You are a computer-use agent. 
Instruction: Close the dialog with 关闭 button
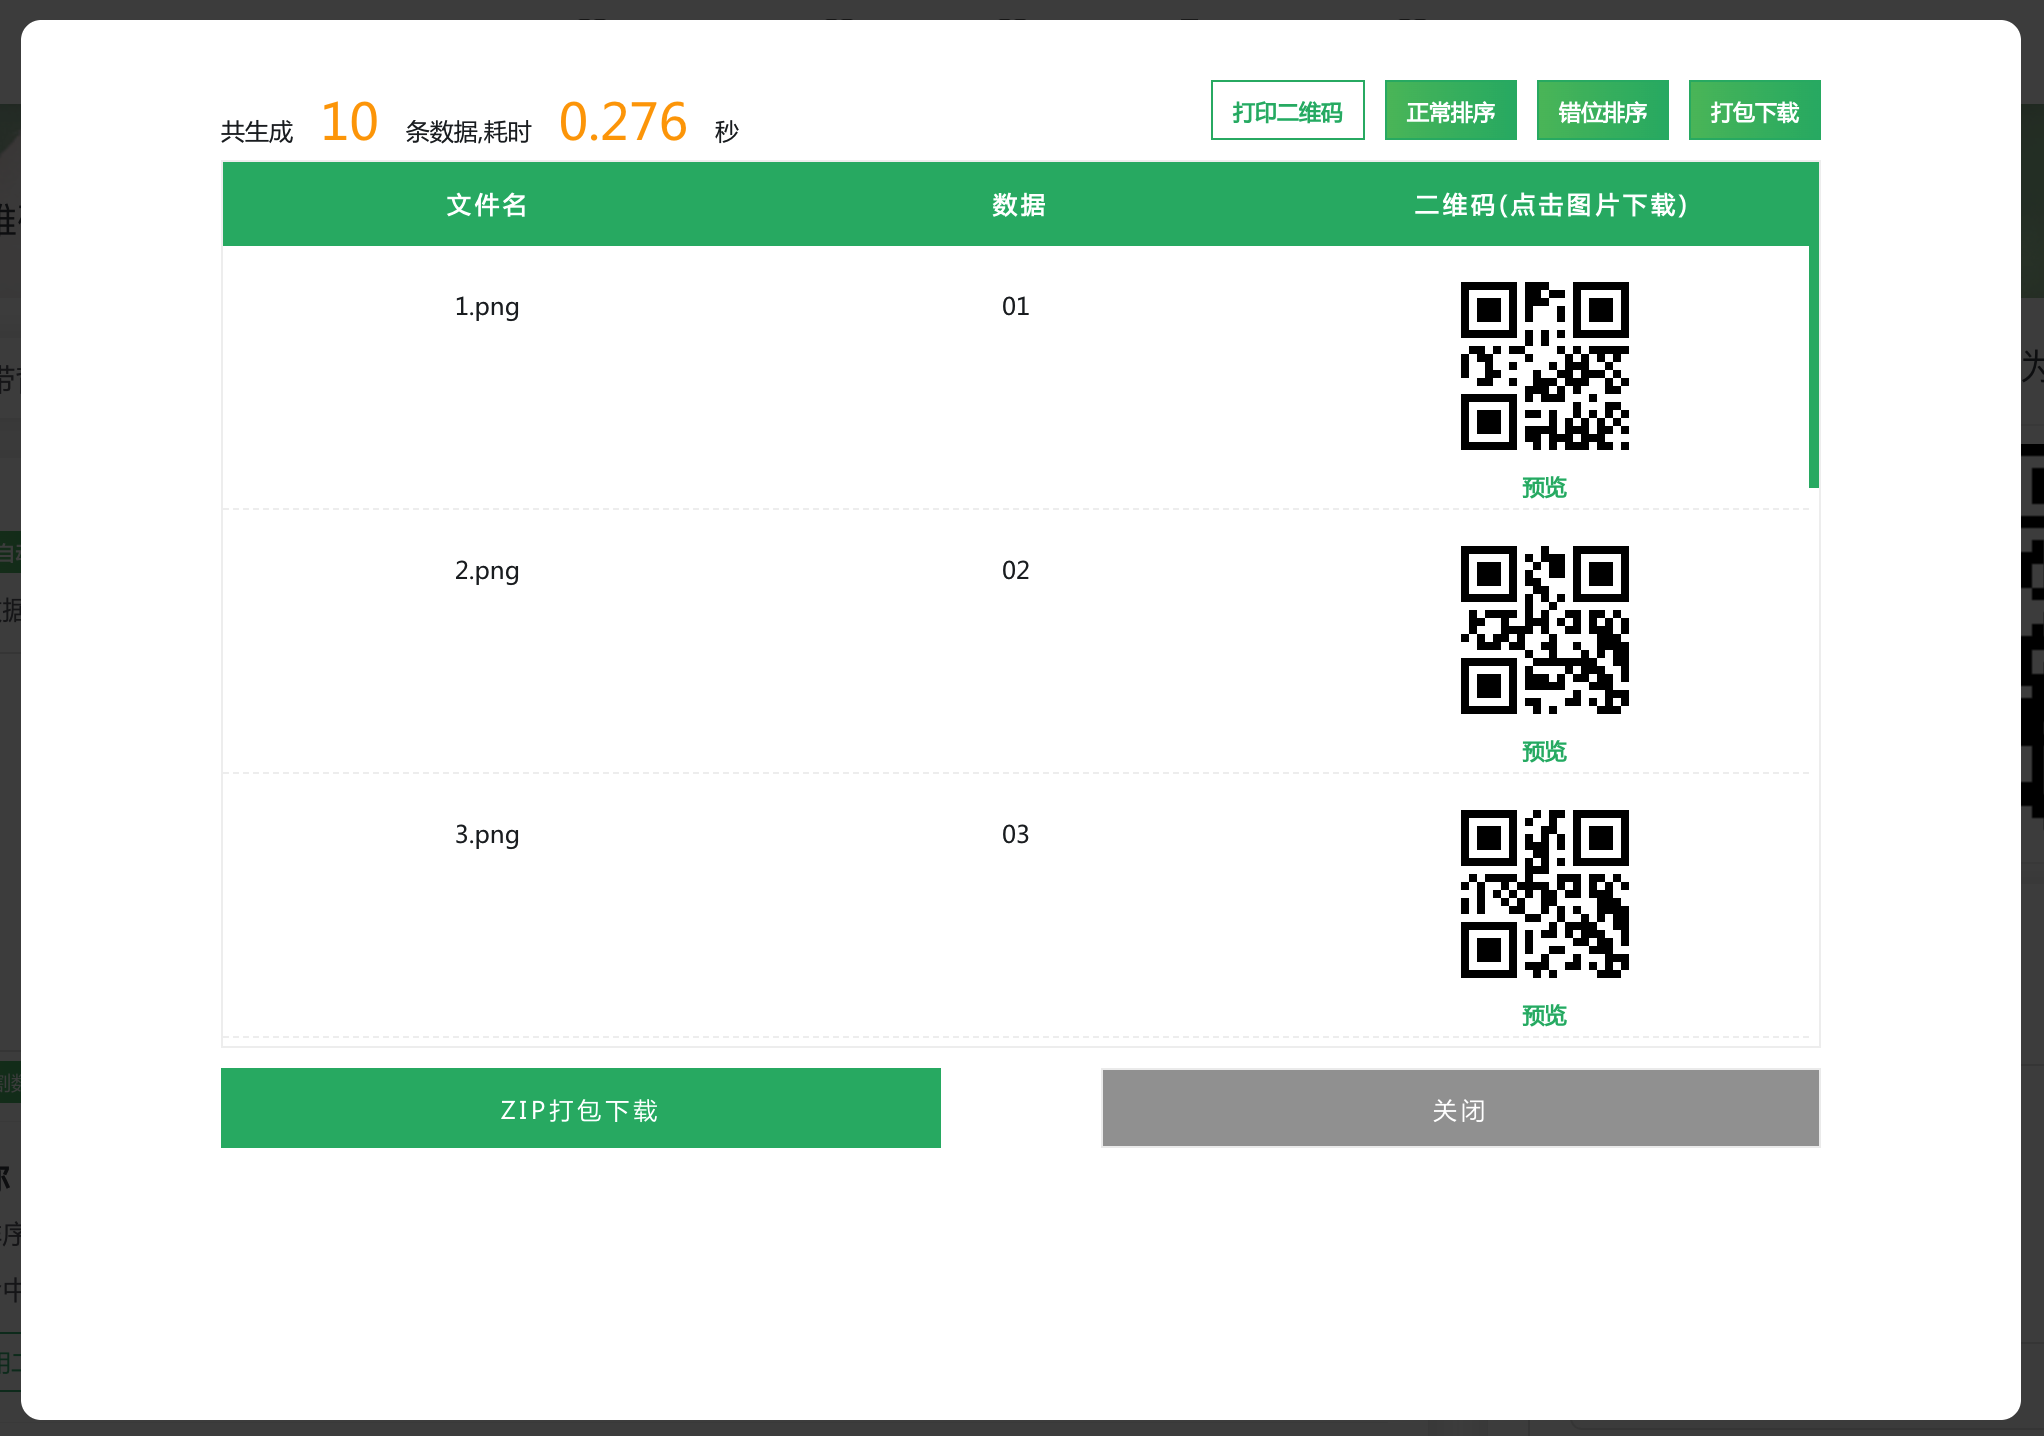pos(1460,1108)
